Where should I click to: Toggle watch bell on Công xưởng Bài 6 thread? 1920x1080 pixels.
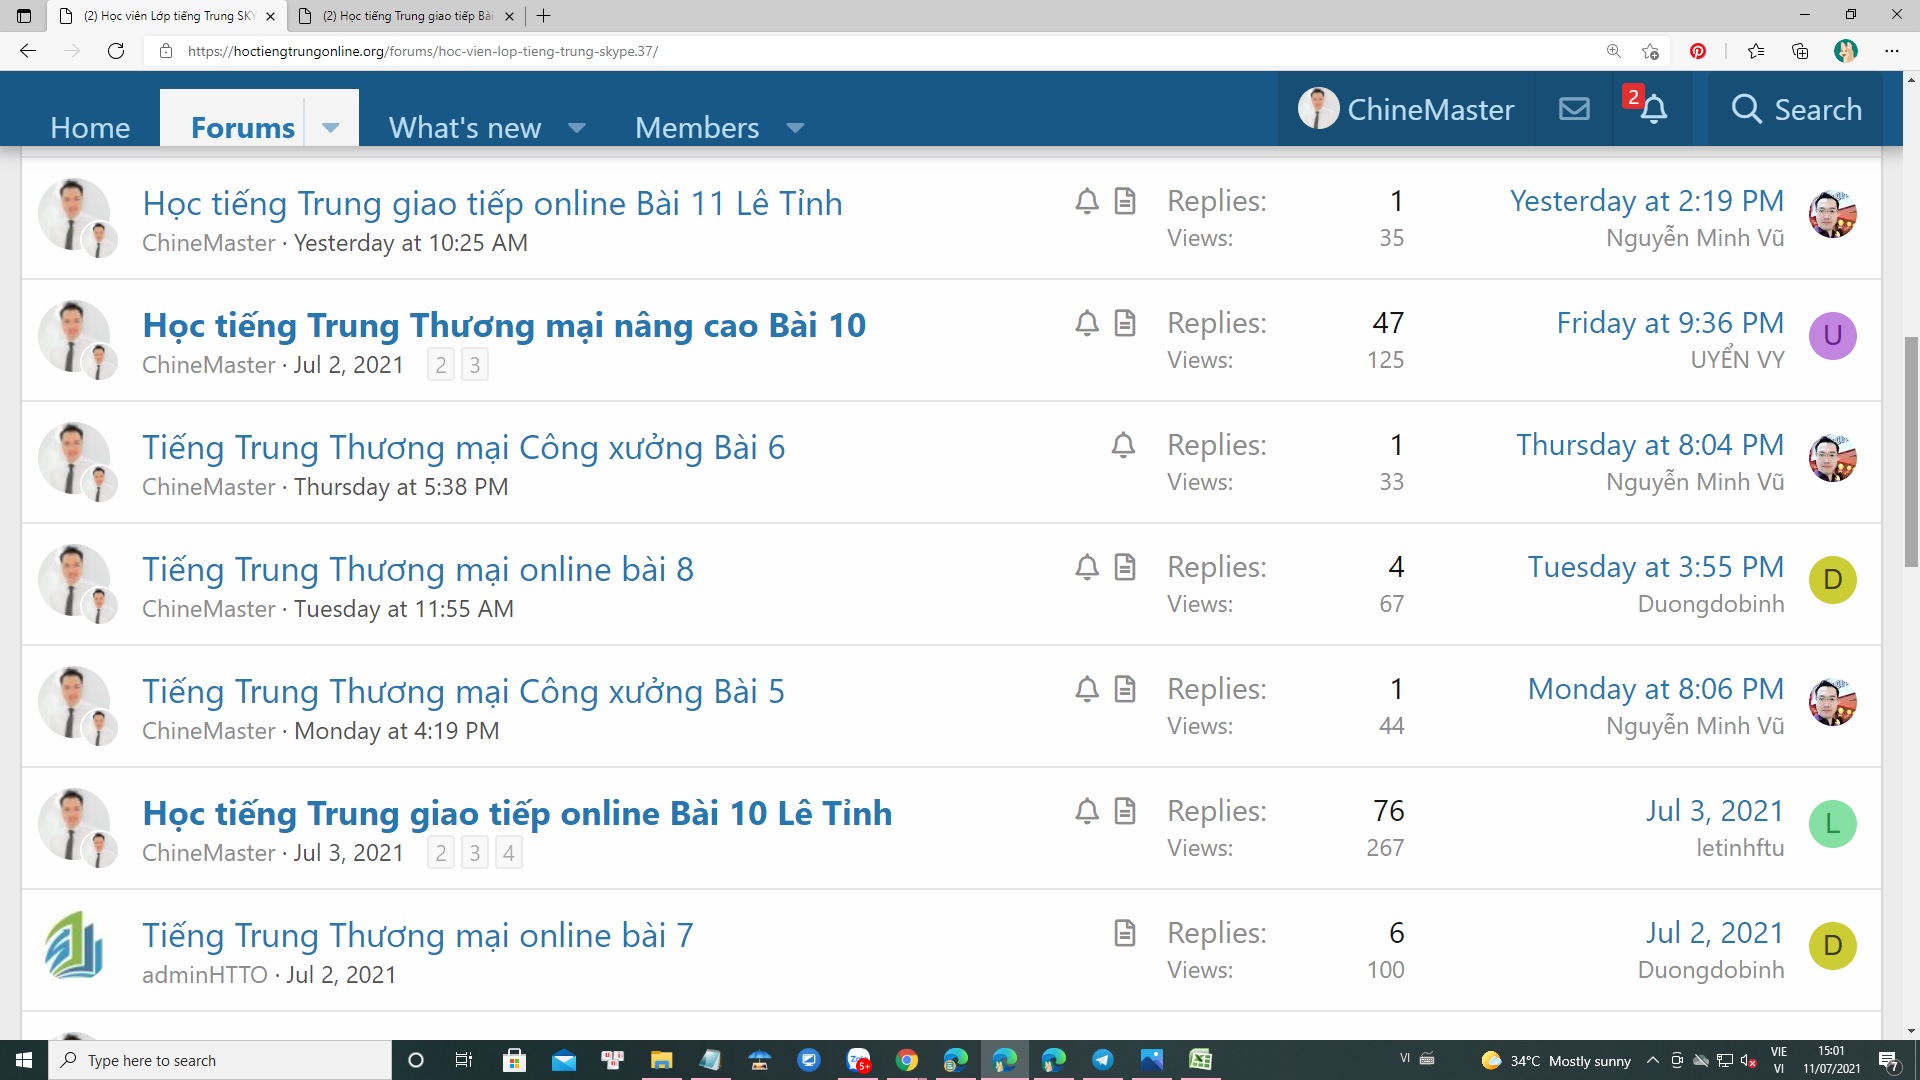tap(1123, 445)
